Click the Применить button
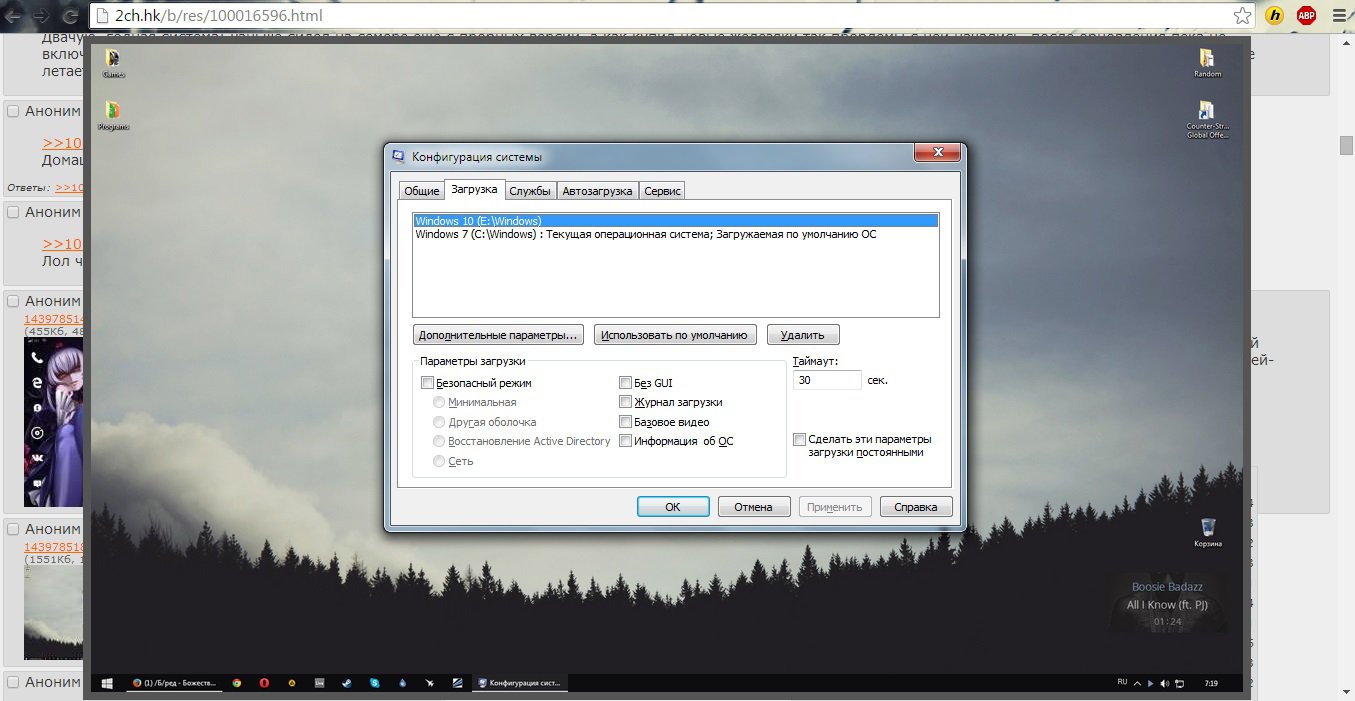 835,507
